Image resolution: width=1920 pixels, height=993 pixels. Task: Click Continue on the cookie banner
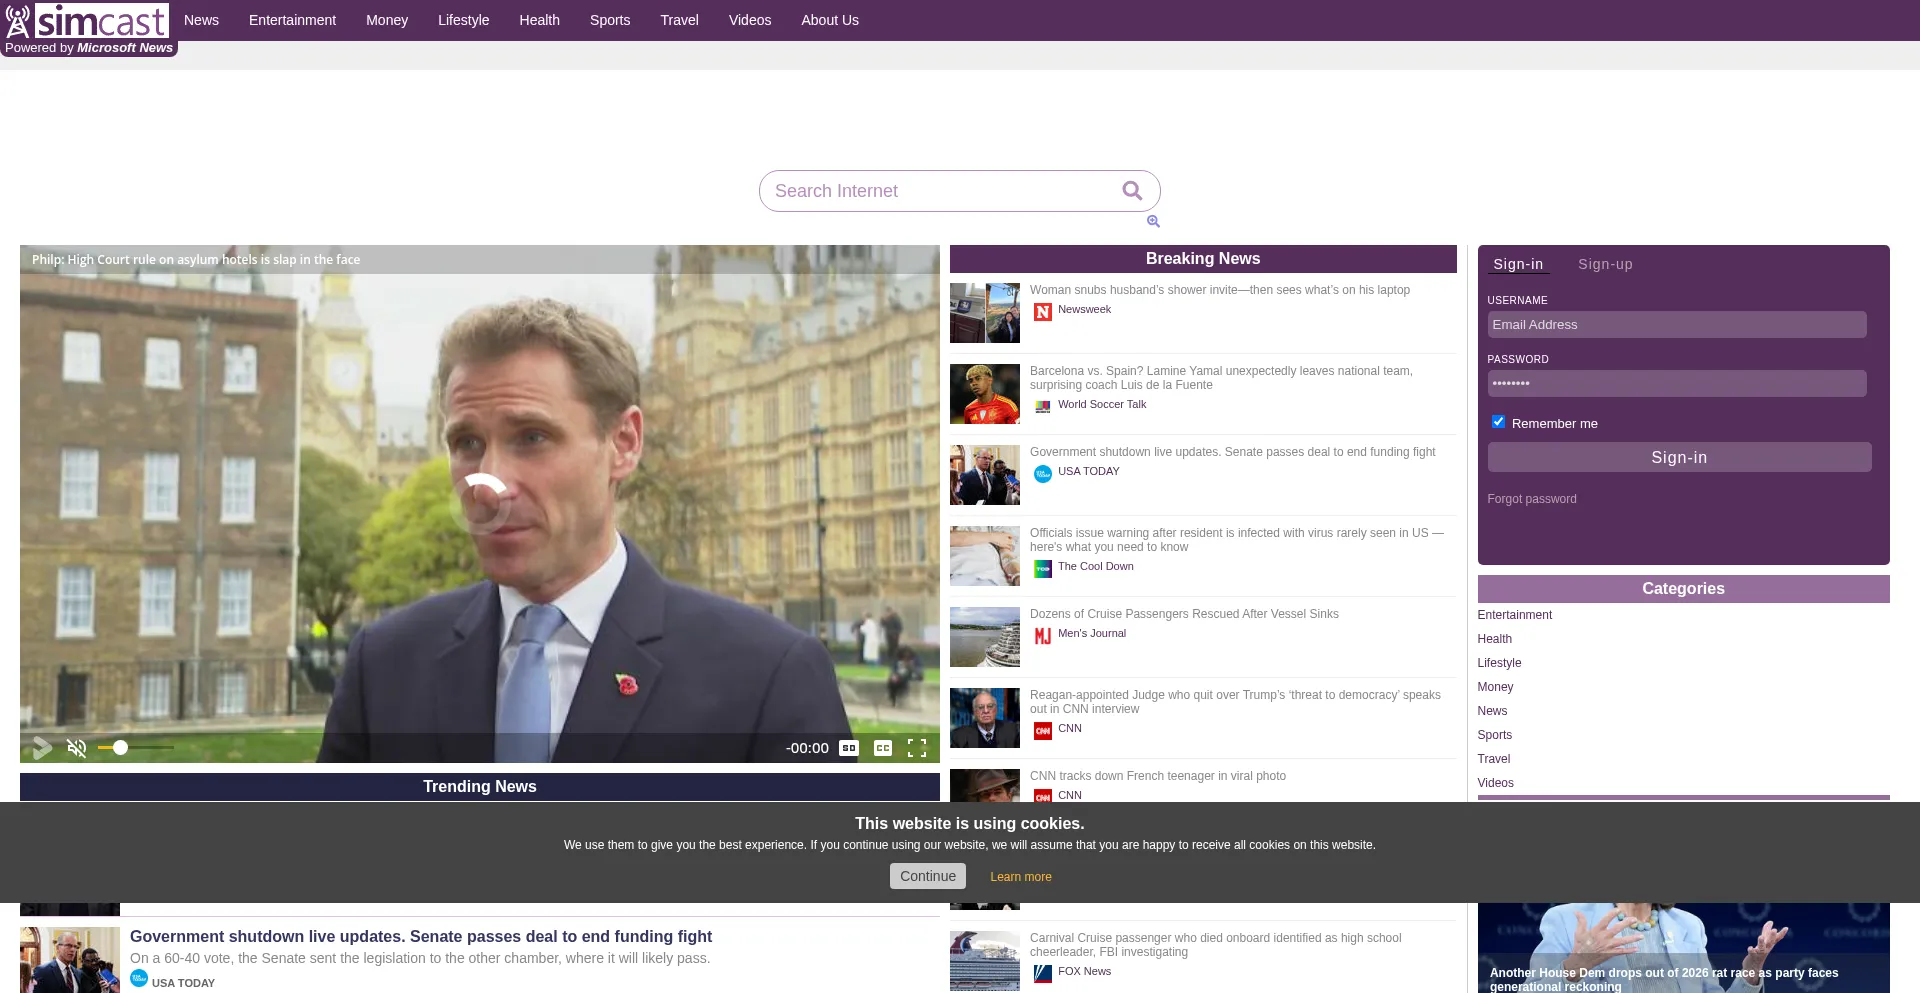click(927, 876)
